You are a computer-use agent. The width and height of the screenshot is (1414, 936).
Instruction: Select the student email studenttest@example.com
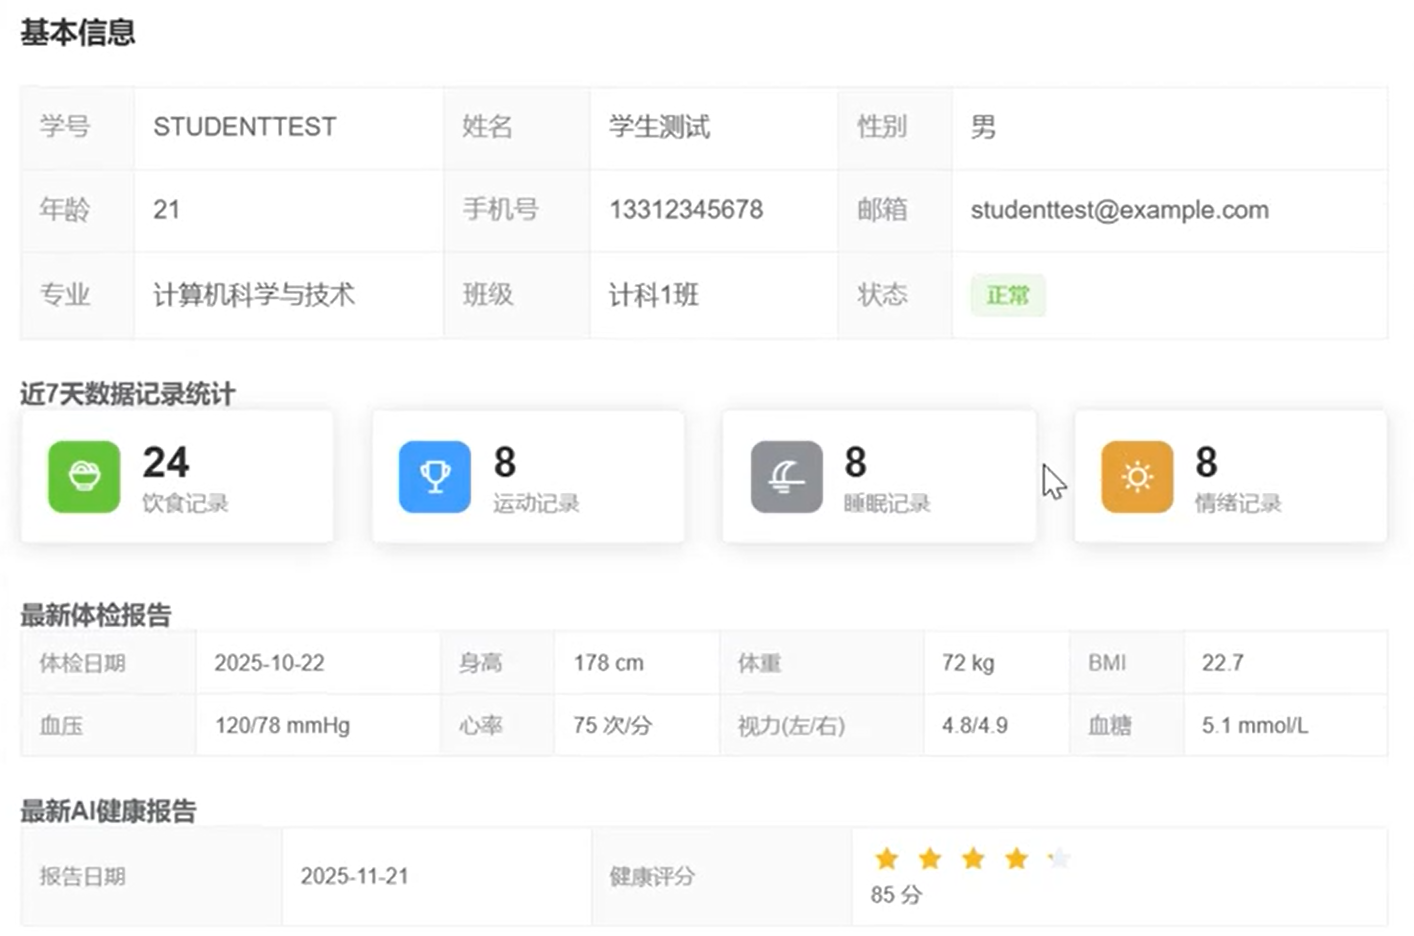point(1120,210)
